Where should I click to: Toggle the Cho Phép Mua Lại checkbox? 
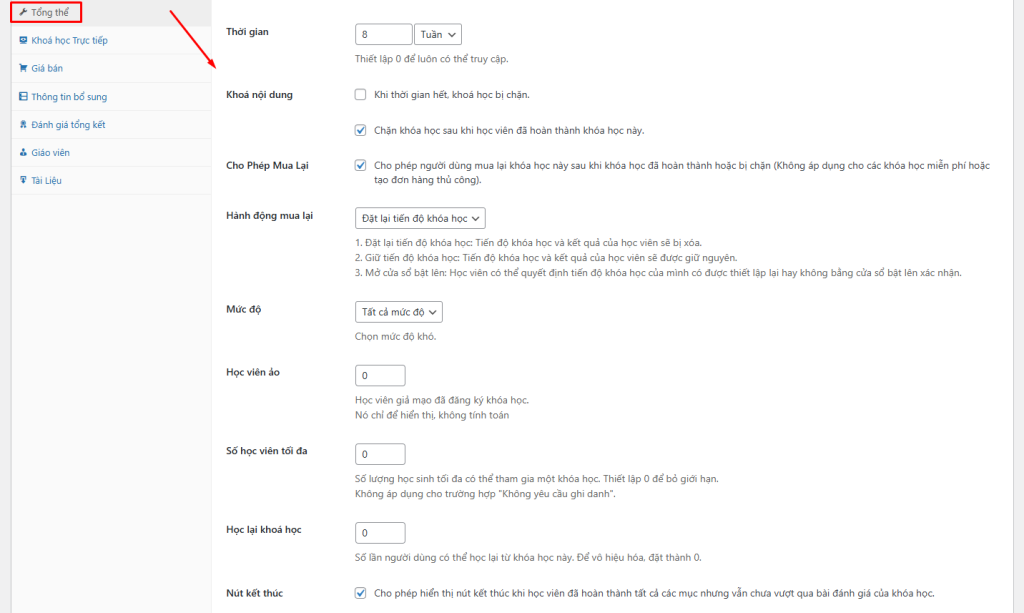(361, 165)
